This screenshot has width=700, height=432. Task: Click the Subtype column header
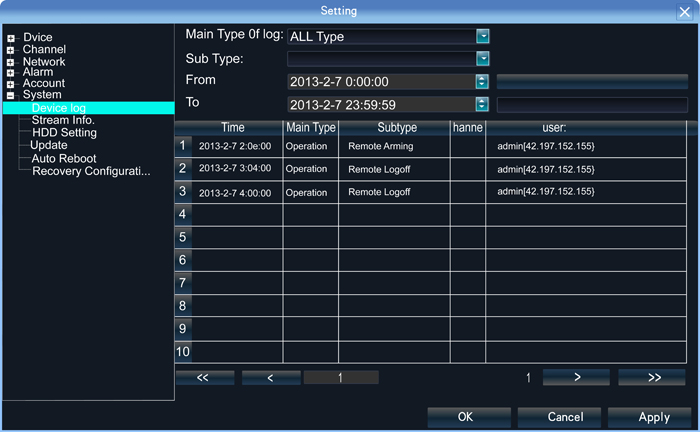click(397, 128)
